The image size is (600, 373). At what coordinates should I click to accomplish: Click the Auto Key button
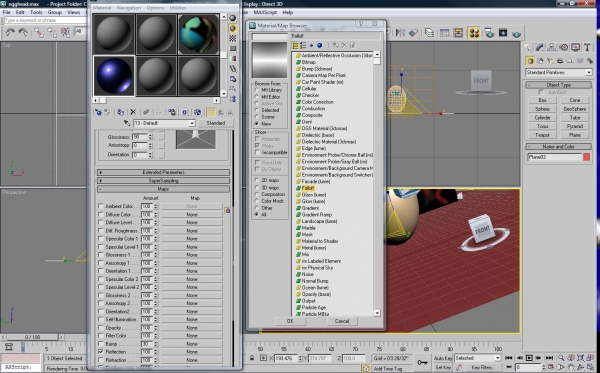[443, 358]
